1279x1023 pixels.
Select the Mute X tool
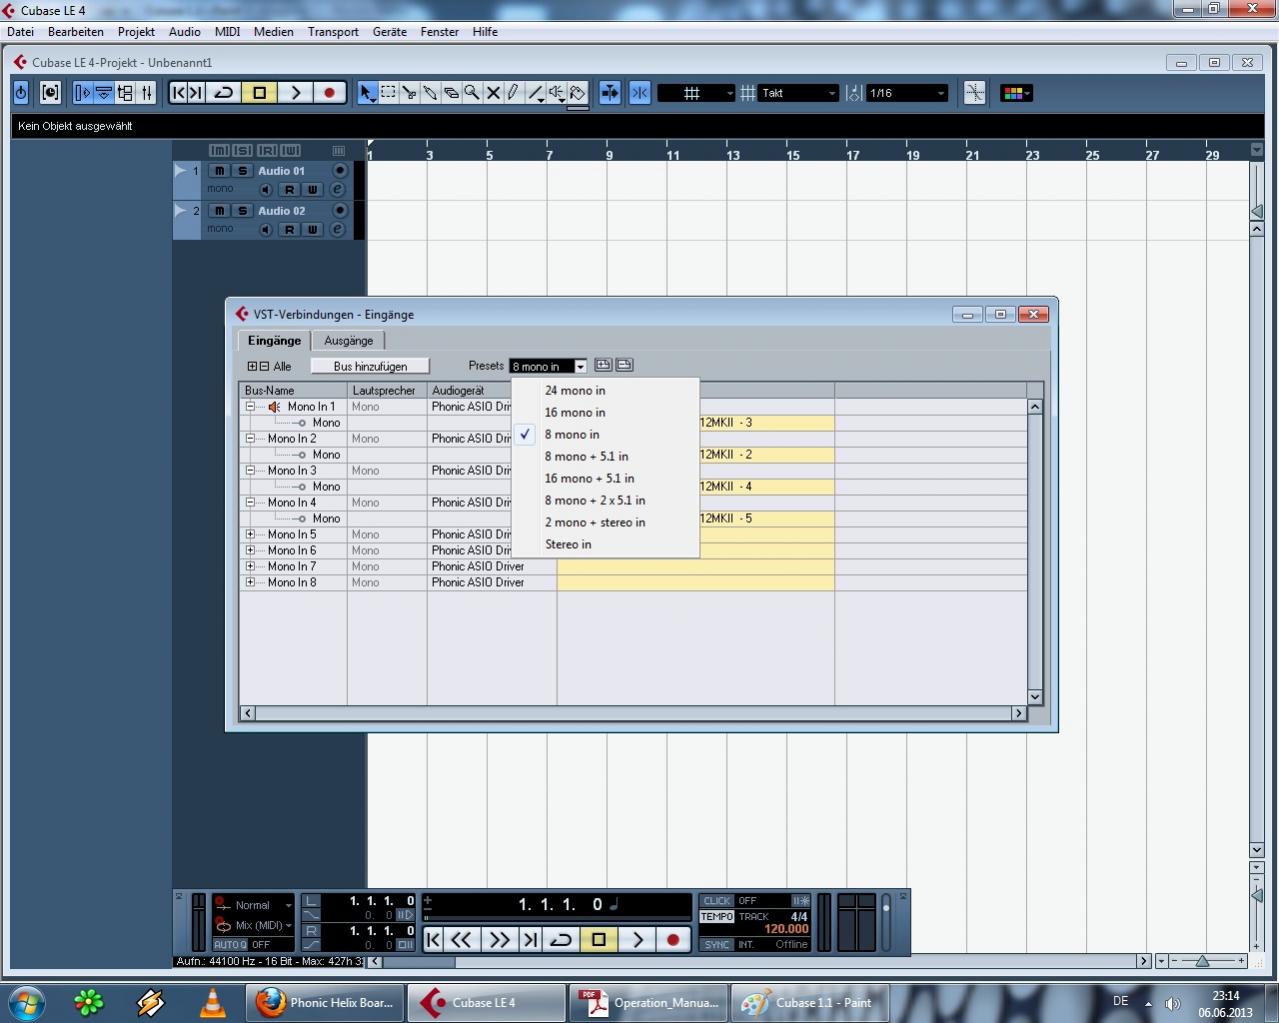click(493, 93)
